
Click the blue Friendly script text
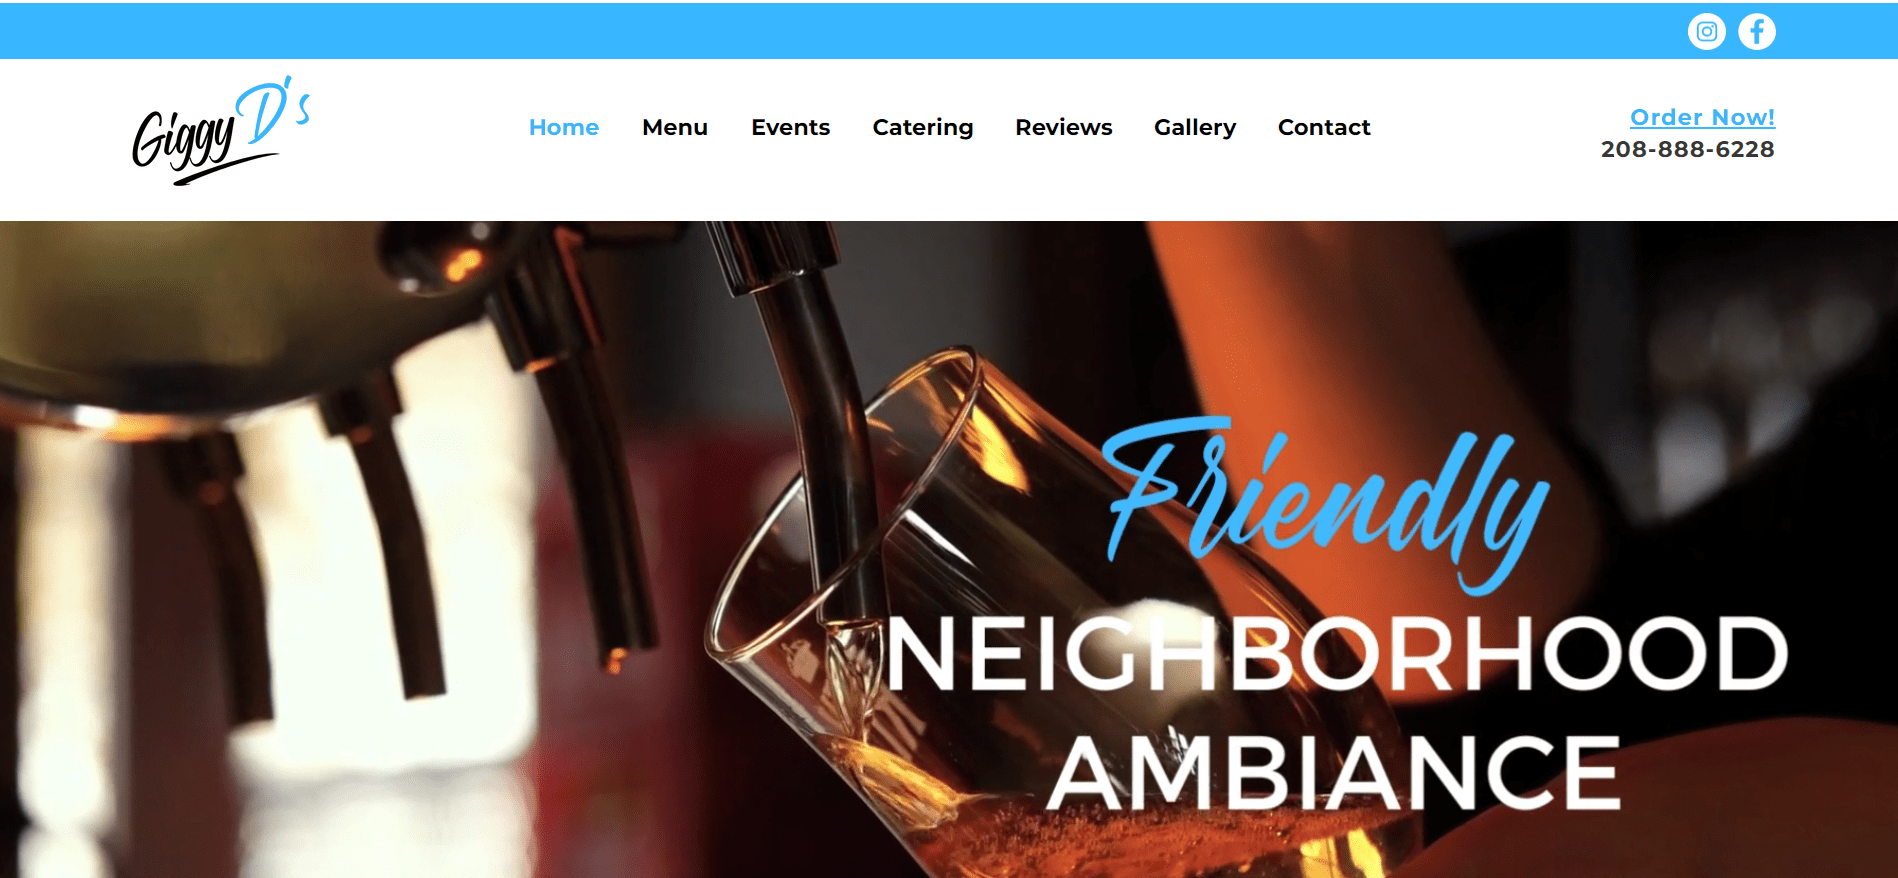point(1326,503)
